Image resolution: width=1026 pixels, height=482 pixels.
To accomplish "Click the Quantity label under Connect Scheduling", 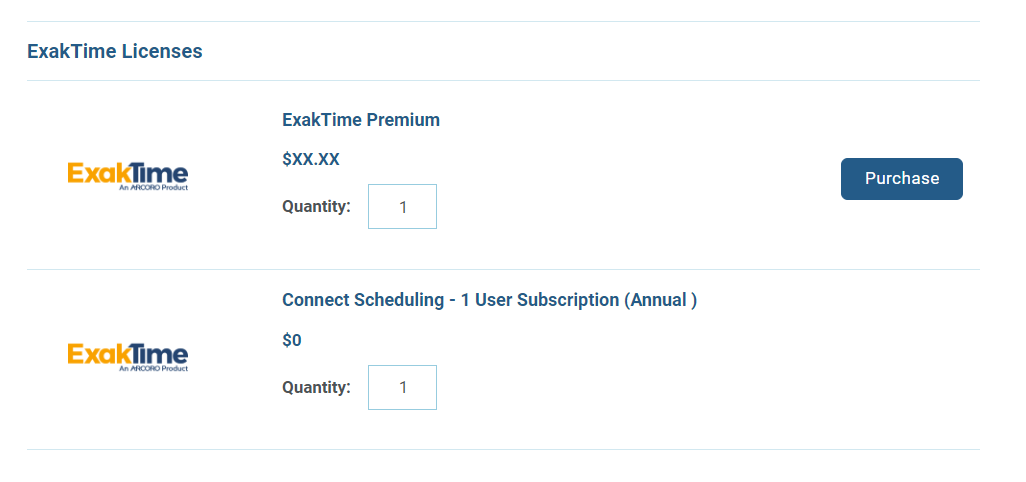I will tap(316, 387).
